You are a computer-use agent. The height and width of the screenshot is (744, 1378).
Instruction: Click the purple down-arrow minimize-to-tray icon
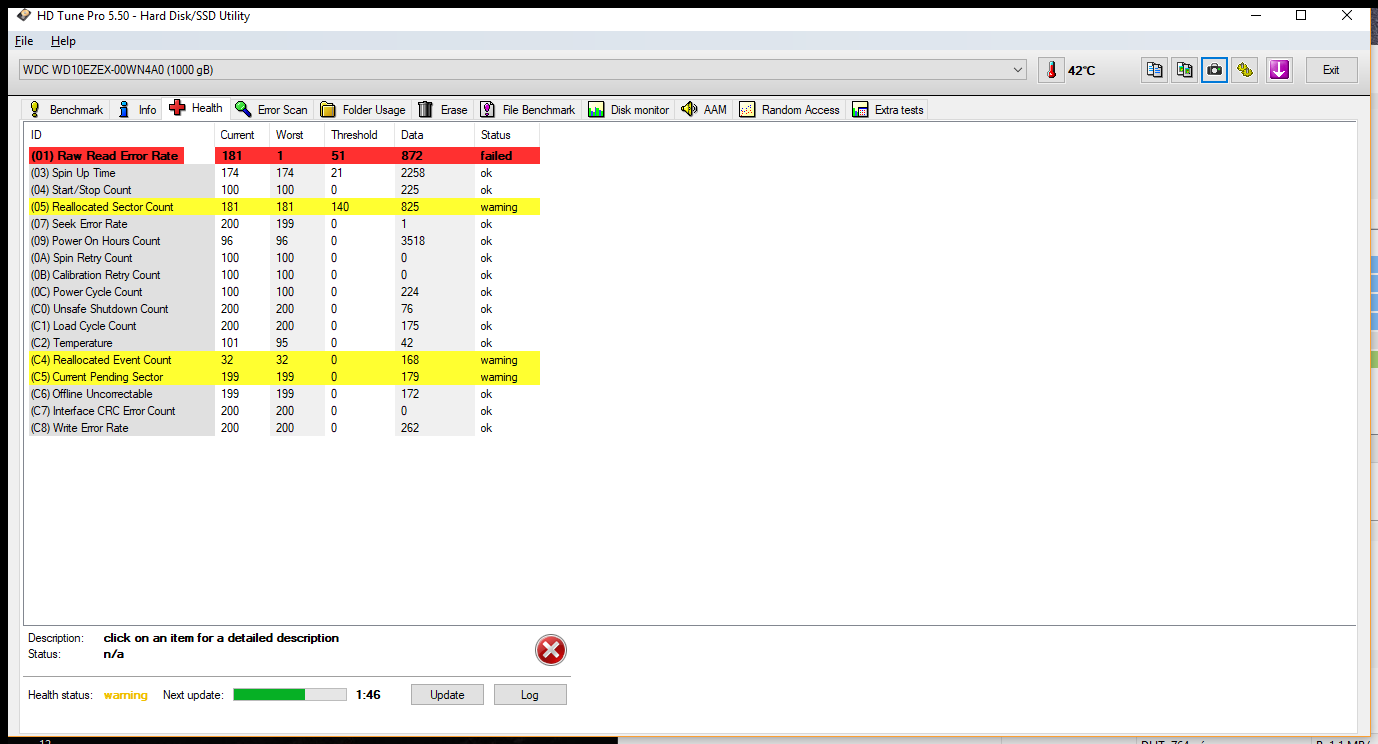pyautogui.click(x=1279, y=70)
